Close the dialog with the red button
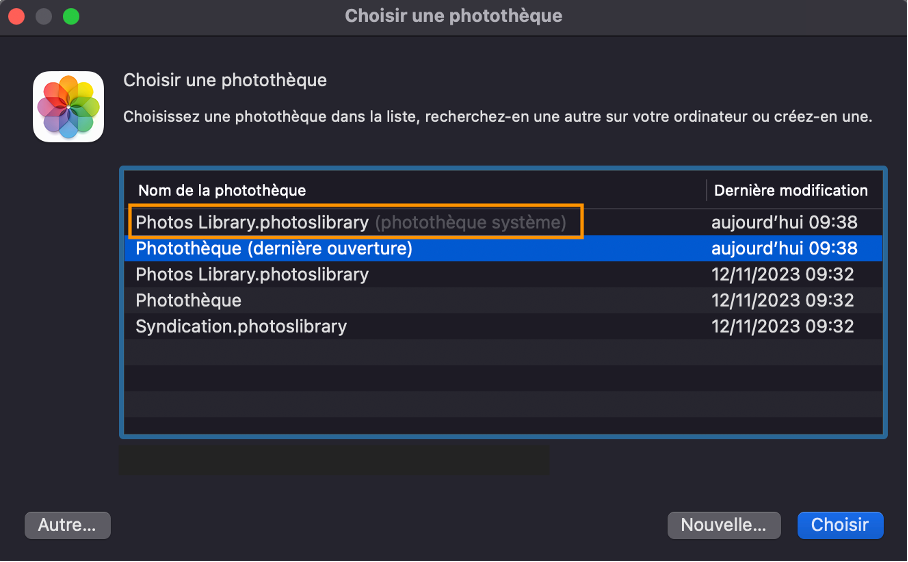Screen dimensions: 908x562 coord(18,16)
